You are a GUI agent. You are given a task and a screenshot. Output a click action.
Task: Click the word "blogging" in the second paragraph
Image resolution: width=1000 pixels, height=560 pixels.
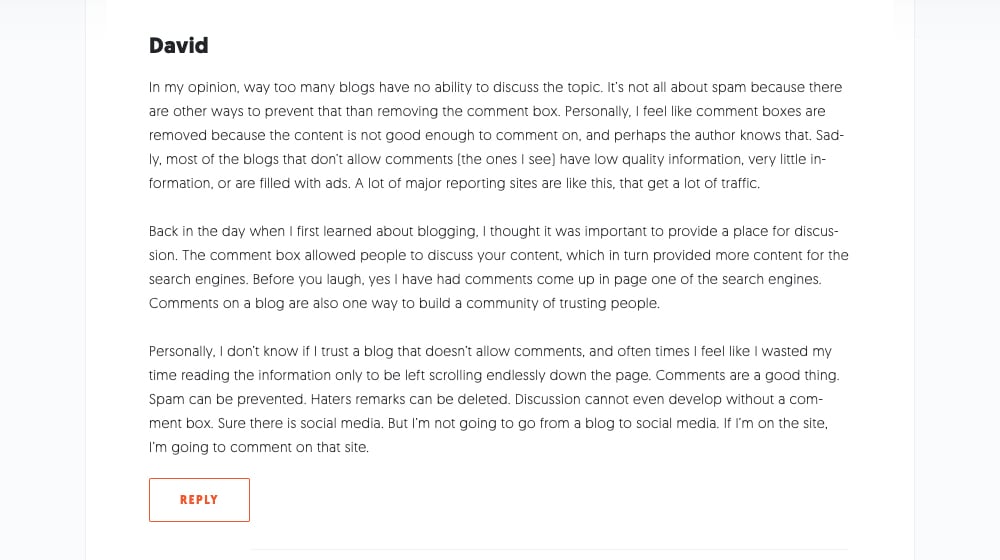click(x=447, y=232)
